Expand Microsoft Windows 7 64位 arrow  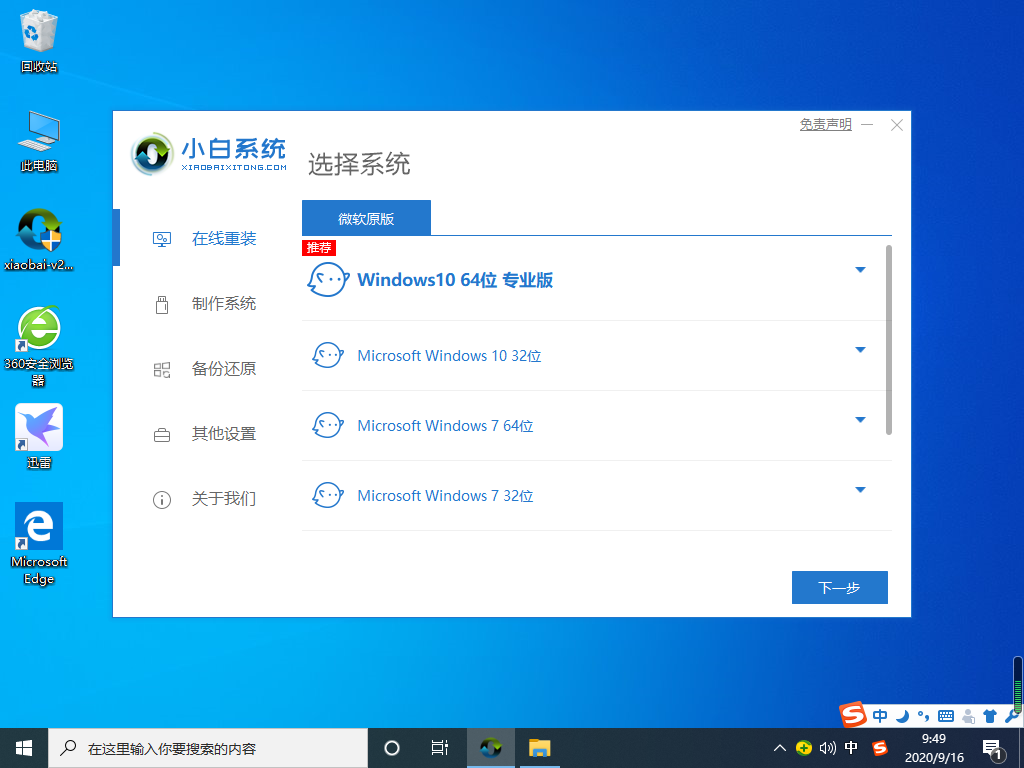point(860,420)
